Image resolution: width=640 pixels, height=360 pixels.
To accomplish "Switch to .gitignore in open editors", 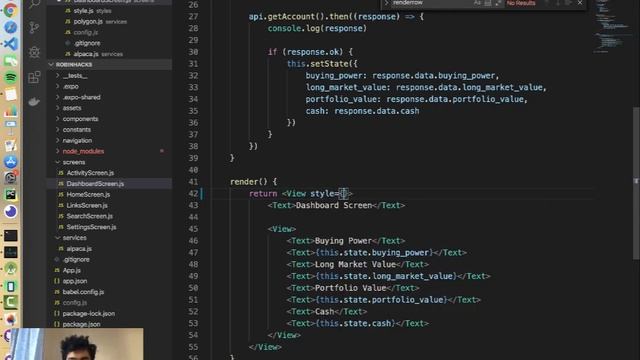I will (110, 43).
